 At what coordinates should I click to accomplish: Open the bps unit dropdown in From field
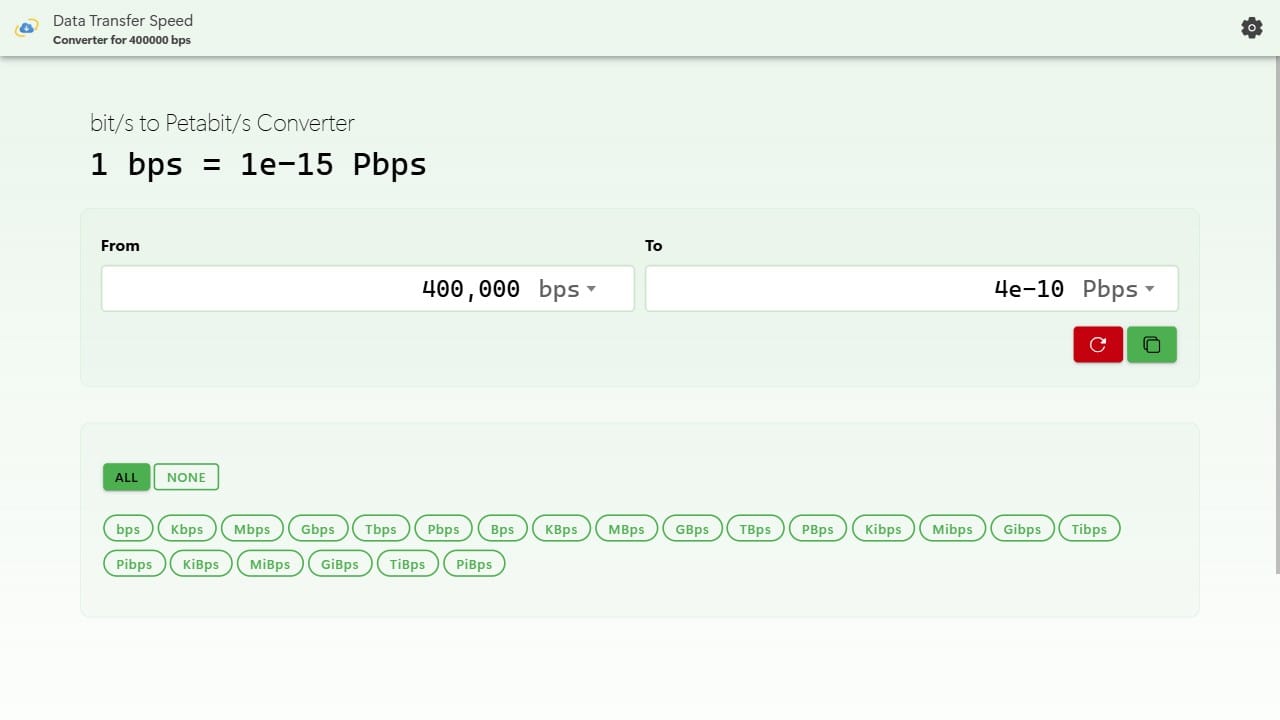(567, 288)
